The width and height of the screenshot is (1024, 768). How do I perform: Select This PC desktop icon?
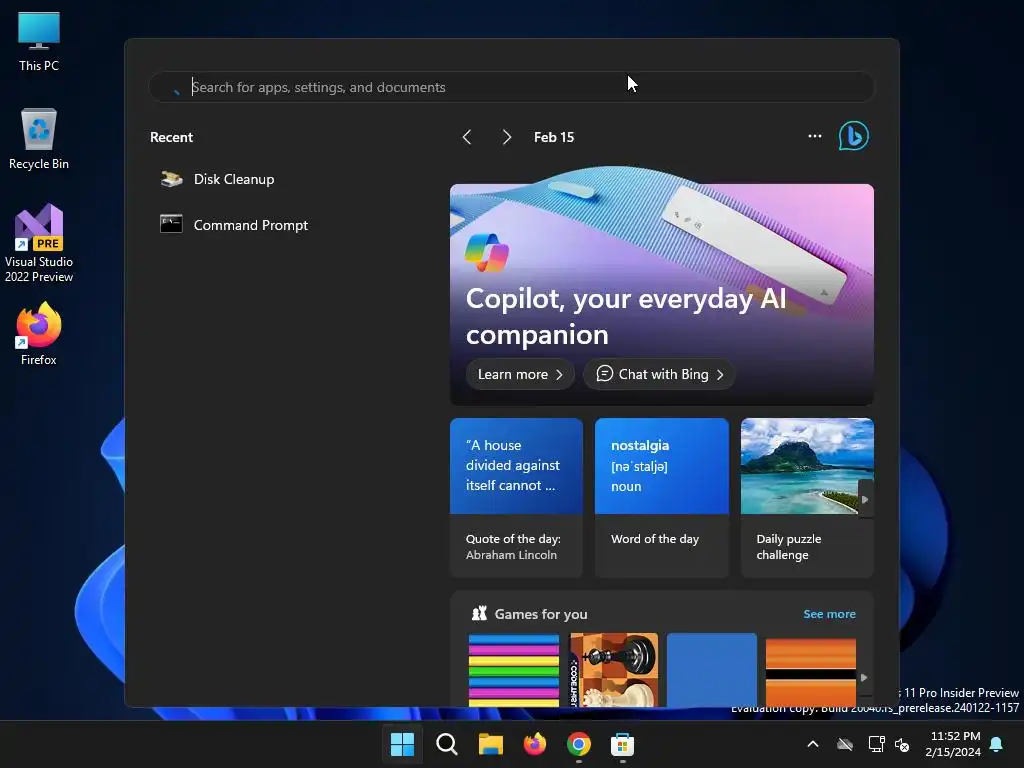pos(39,42)
